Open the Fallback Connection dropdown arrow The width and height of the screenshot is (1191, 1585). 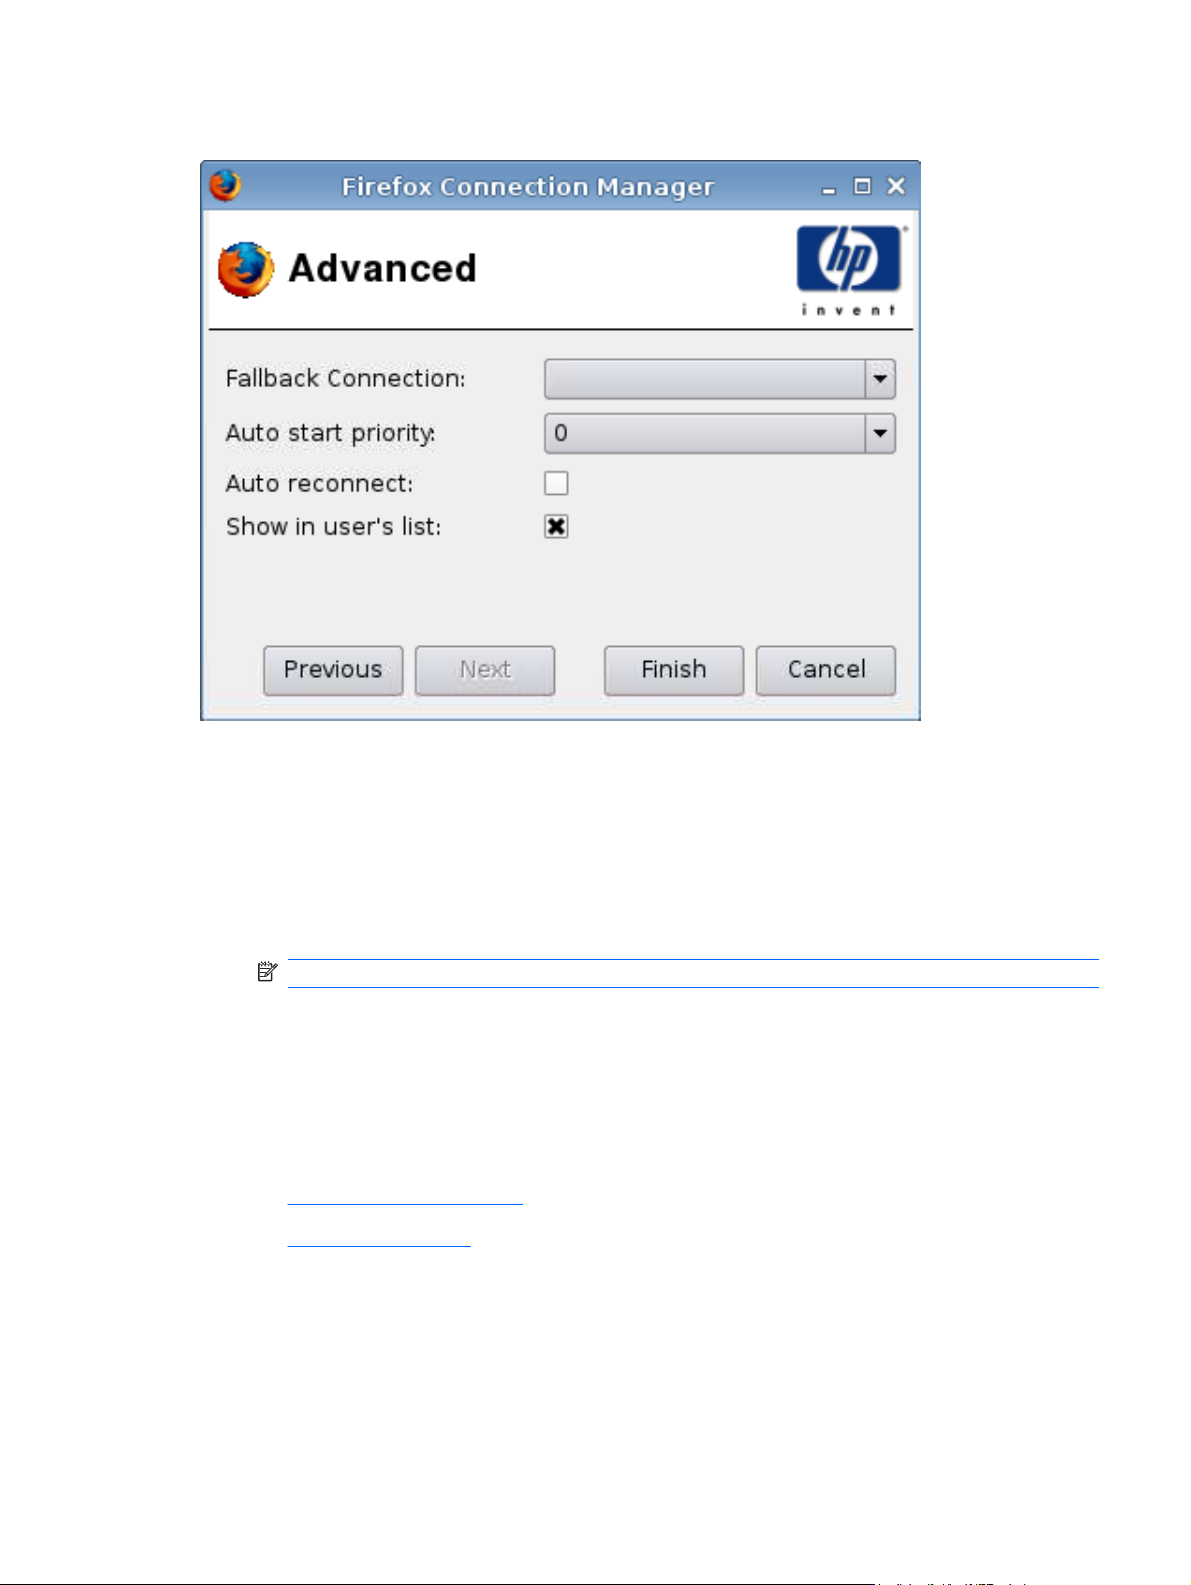click(x=880, y=379)
